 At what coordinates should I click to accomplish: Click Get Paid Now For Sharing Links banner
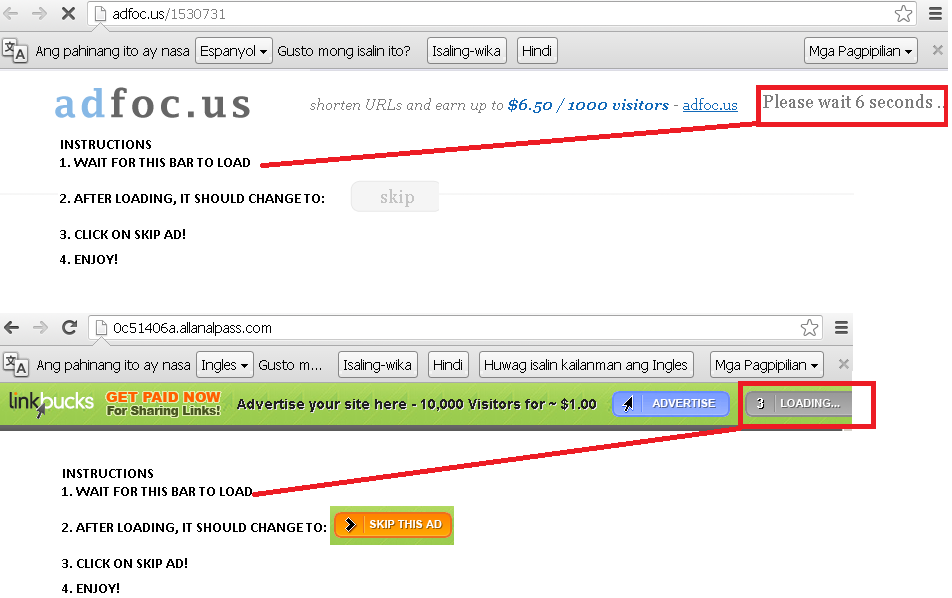coord(163,403)
